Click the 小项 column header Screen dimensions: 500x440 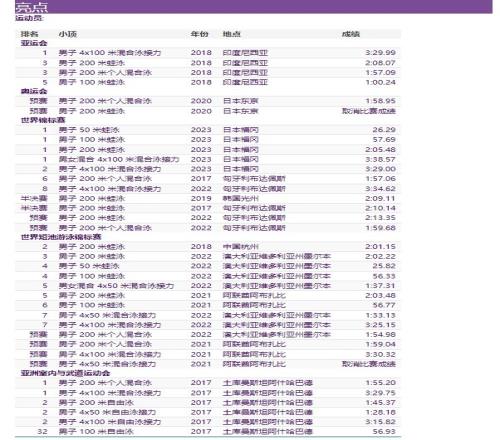(x=68, y=34)
